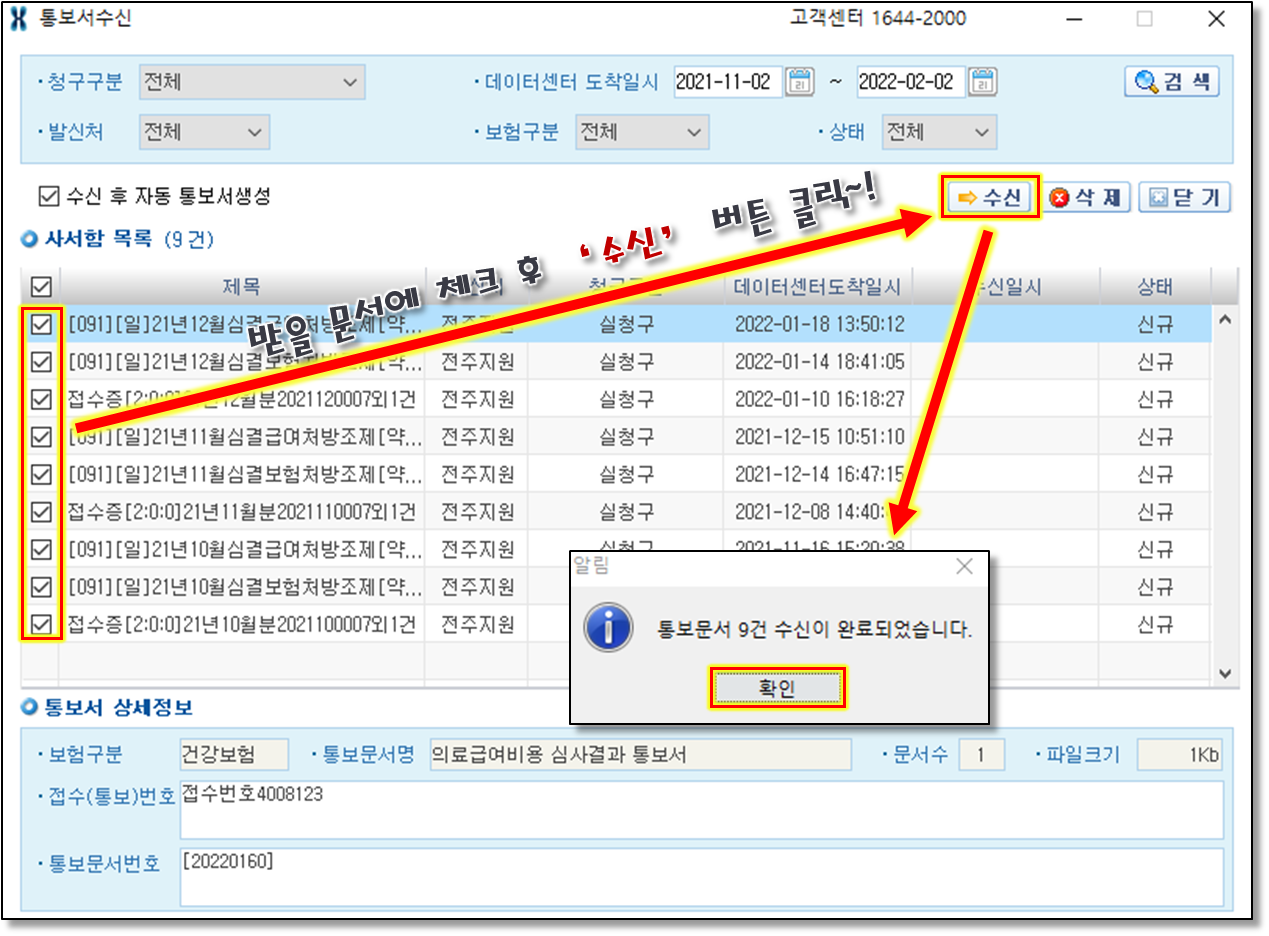Click the 닫기 (close) button

(x=1185, y=198)
